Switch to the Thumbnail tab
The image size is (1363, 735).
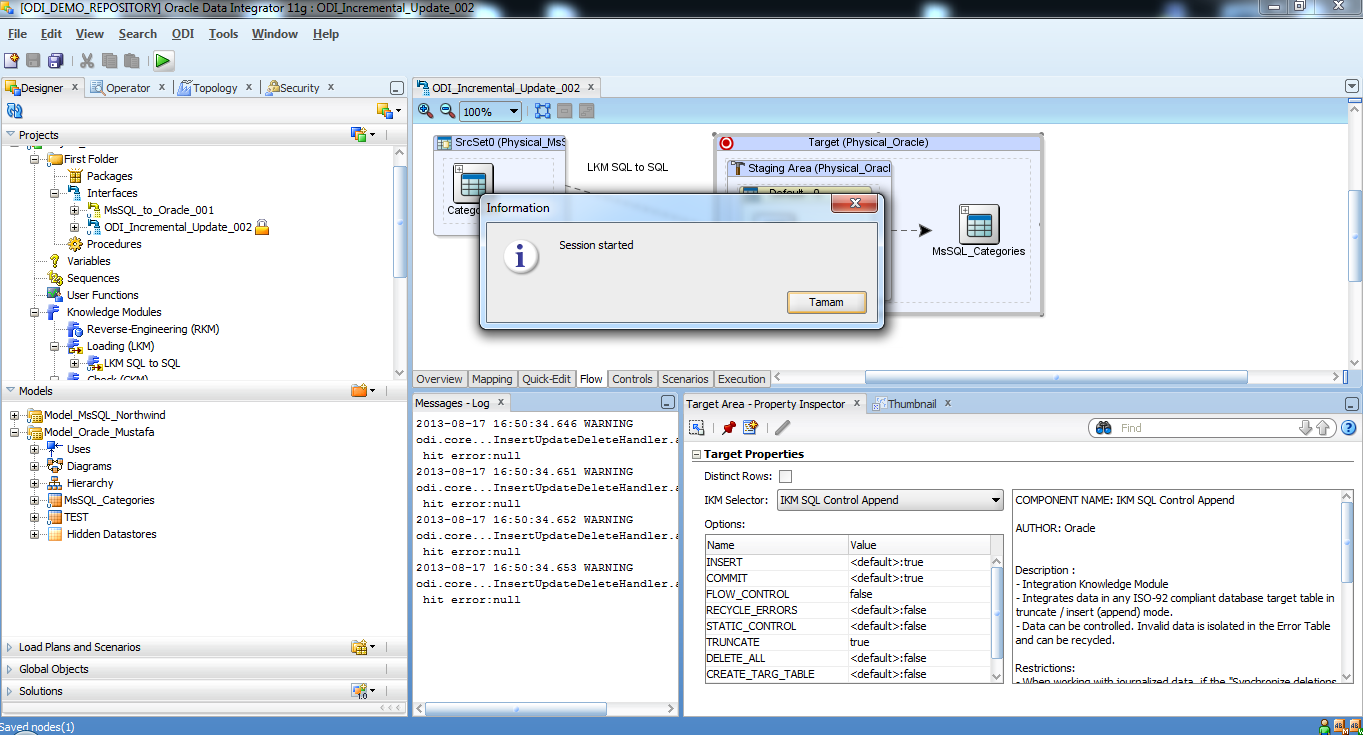pyautogui.click(x=912, y=404)
